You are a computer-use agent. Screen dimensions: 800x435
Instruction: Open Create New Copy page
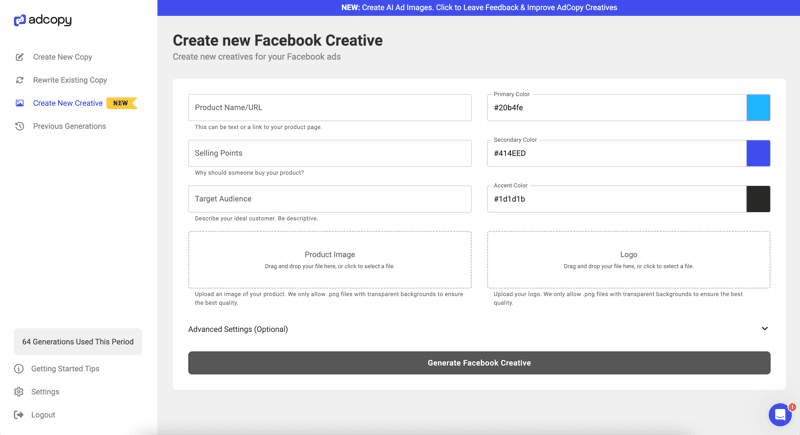click(x=63, y=57)
